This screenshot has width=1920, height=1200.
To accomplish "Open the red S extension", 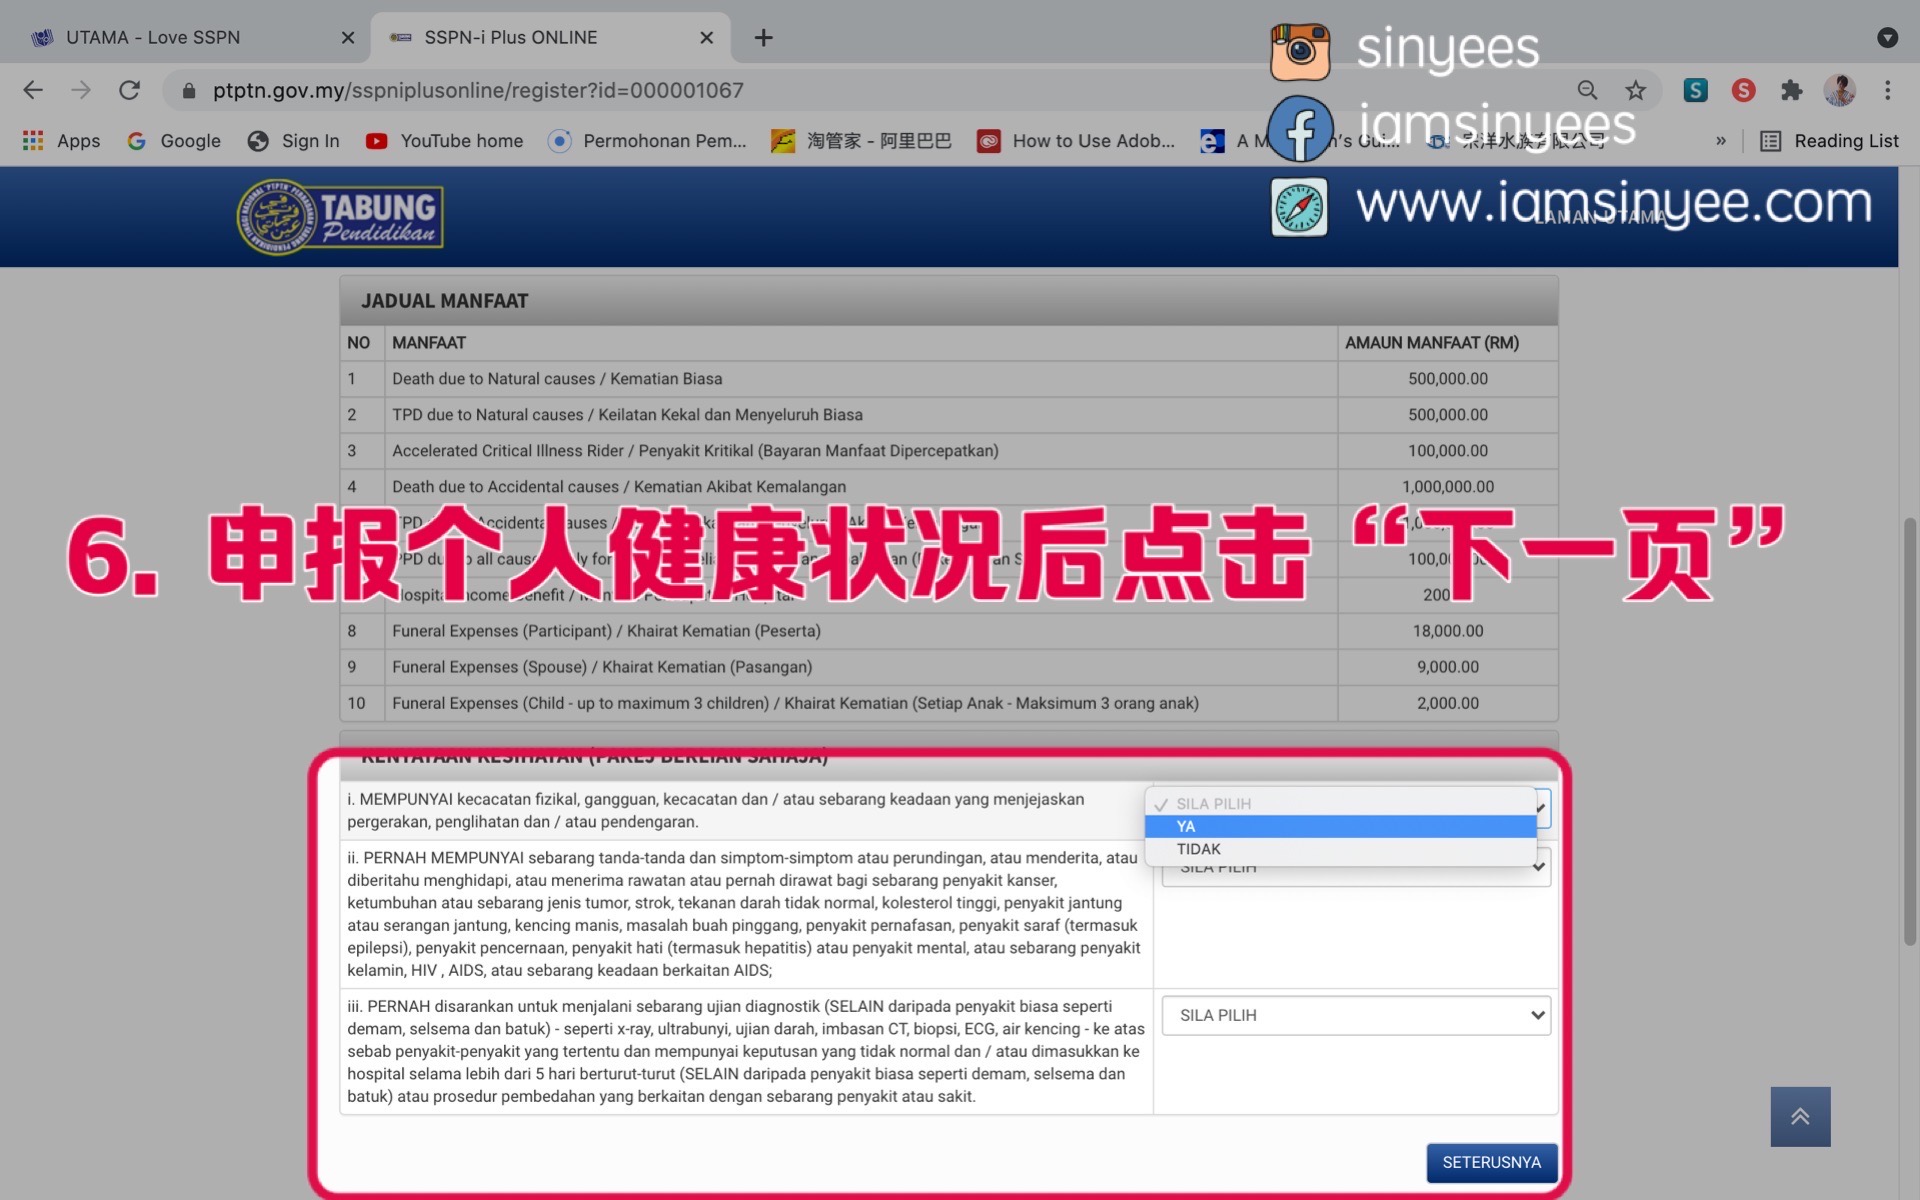I will pos(1743,90).
